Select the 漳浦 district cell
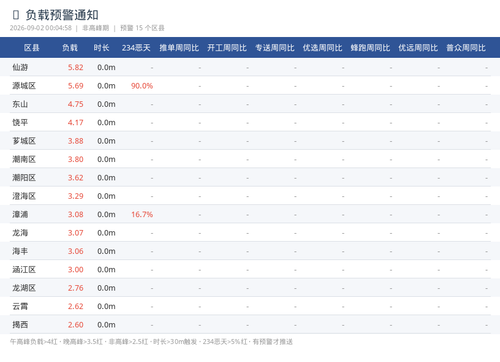 point(20,214)
